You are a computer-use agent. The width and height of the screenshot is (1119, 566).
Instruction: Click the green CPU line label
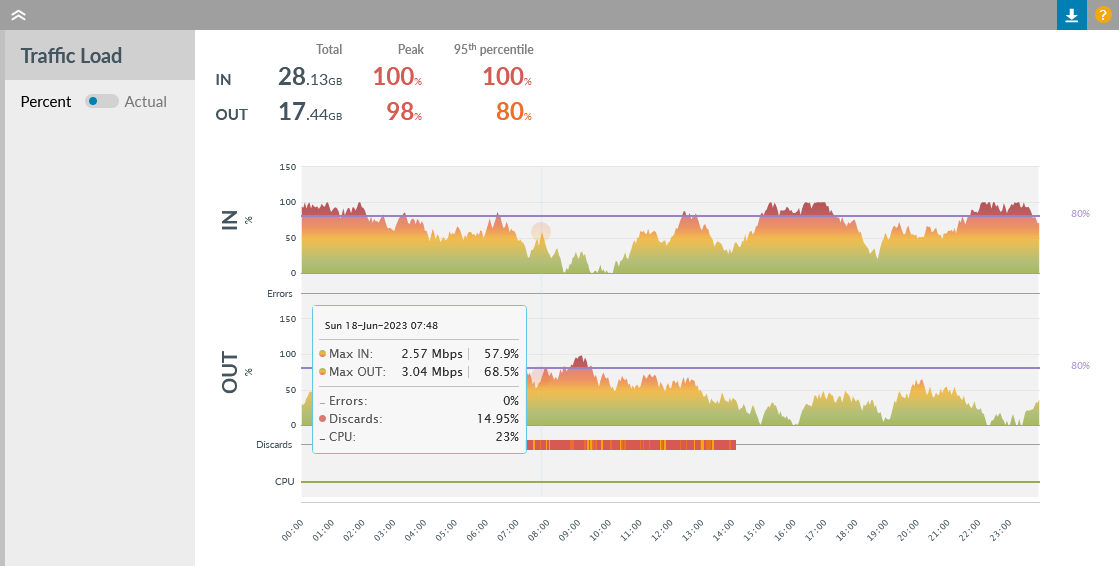pyautogui.click(x=284, y=481)
